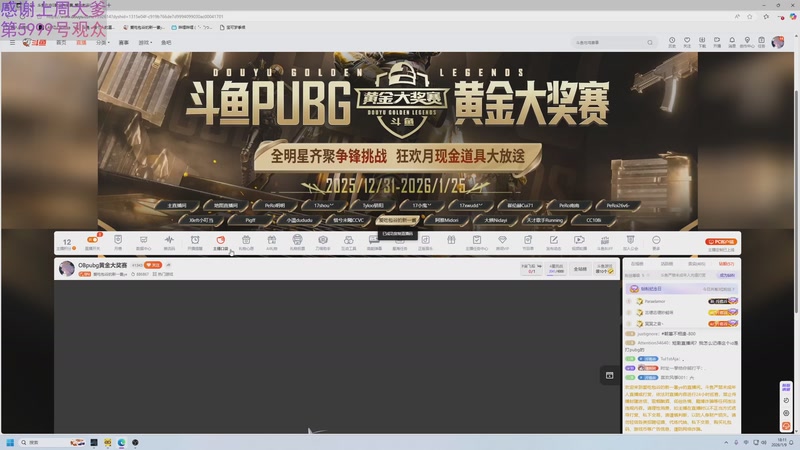Image resolution: width=800 pixels, height=450 pixels.
Task: Click the highlighted red 主播 icon in toolbar
Action: [220, 242]
